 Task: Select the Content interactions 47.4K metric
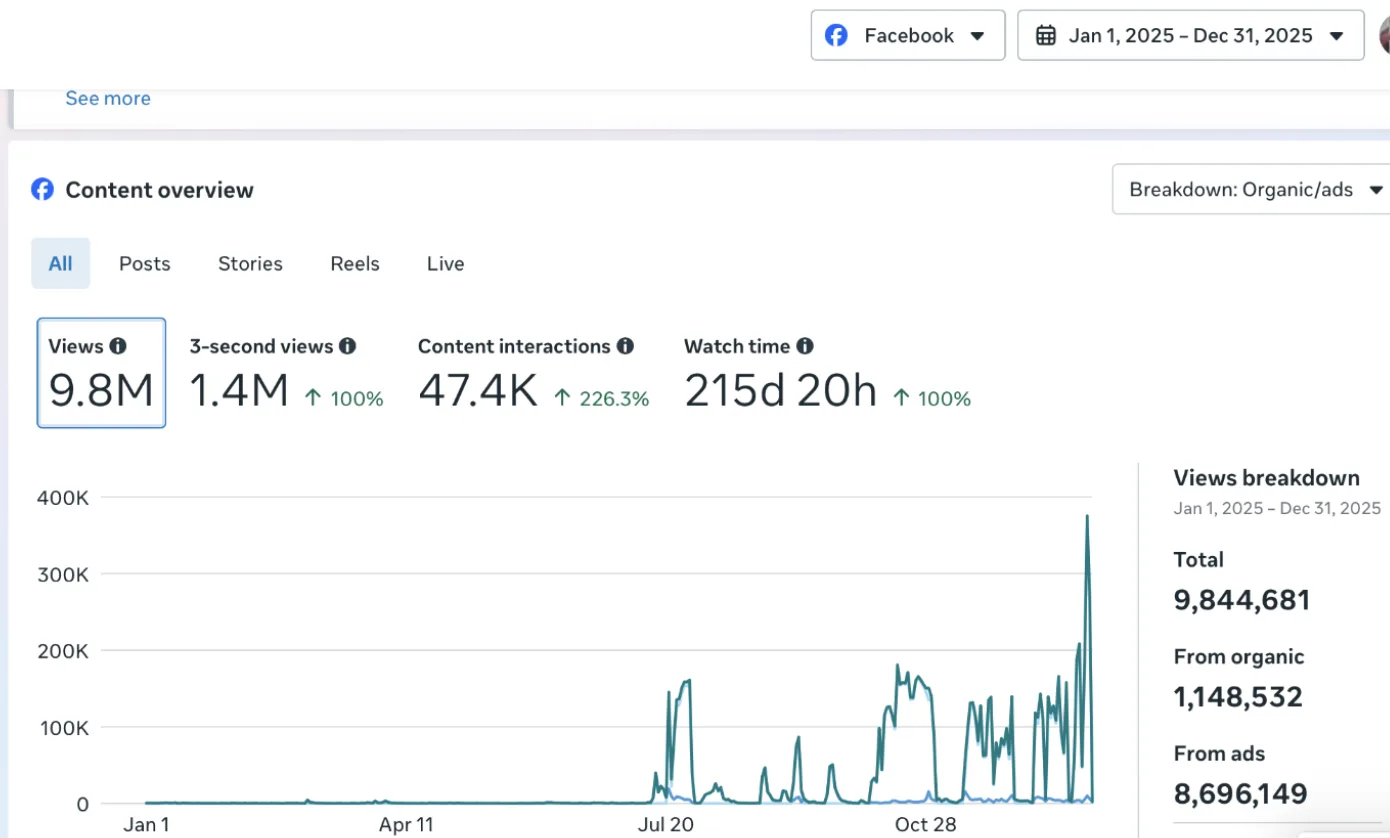point(533,373)
